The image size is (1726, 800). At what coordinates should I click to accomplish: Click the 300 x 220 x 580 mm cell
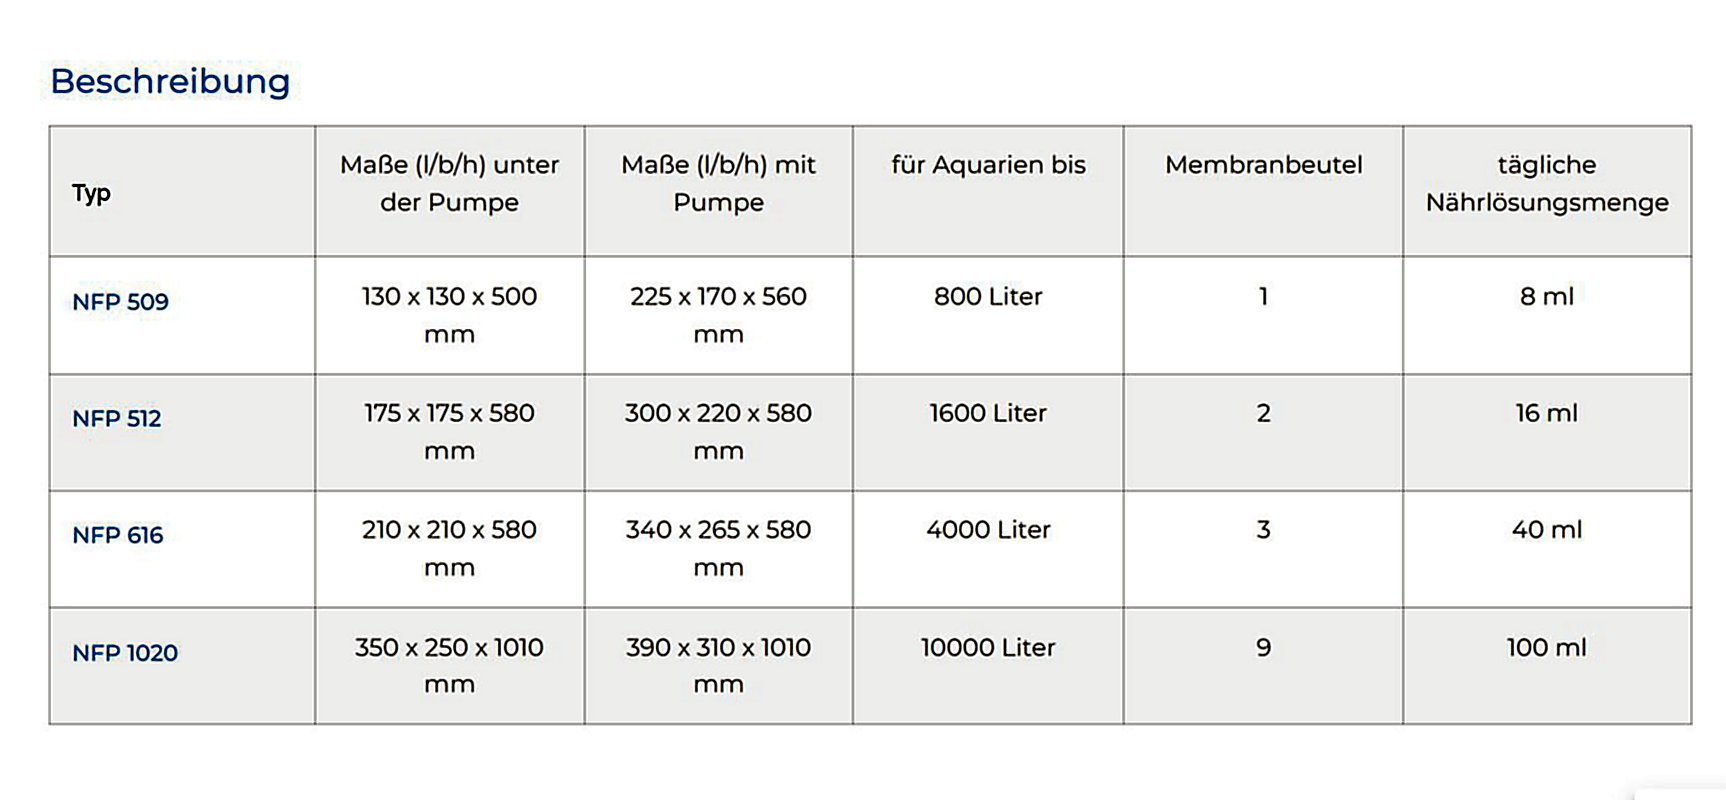(718, 432)
